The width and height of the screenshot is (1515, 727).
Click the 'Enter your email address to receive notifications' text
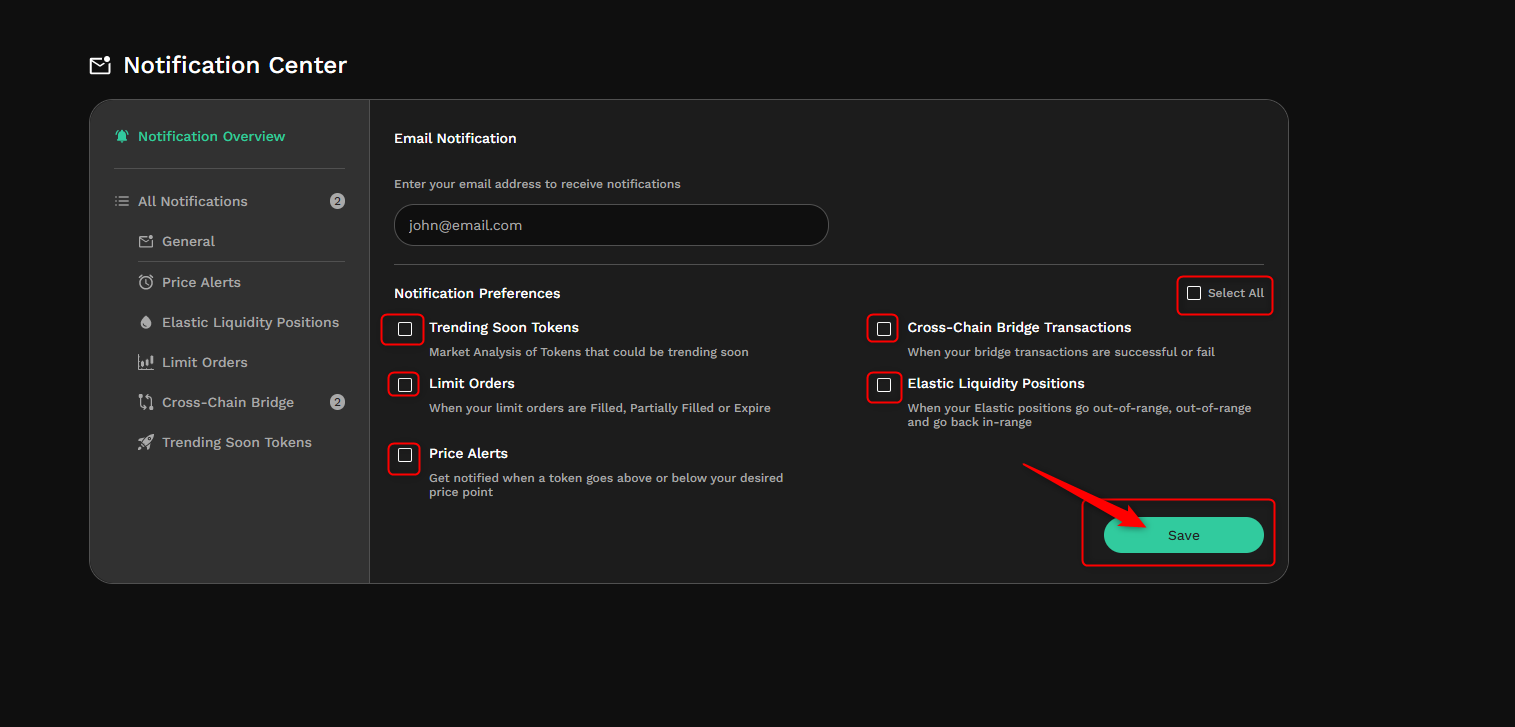pyautogui.click(x=537, y=184)
